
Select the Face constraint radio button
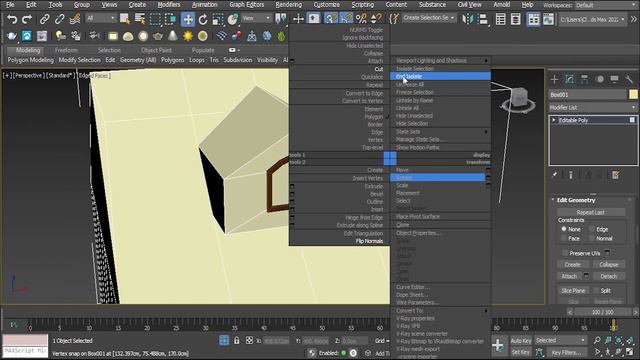coord(564,238)
